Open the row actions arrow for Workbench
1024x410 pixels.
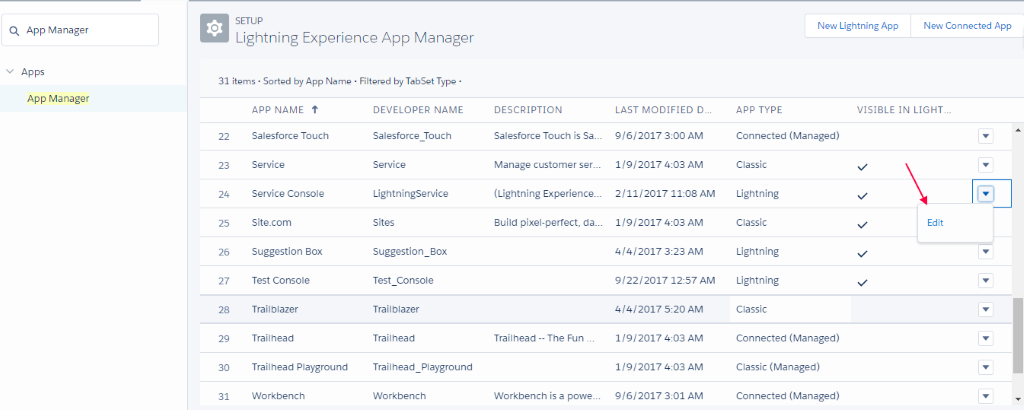pos(985,396)
